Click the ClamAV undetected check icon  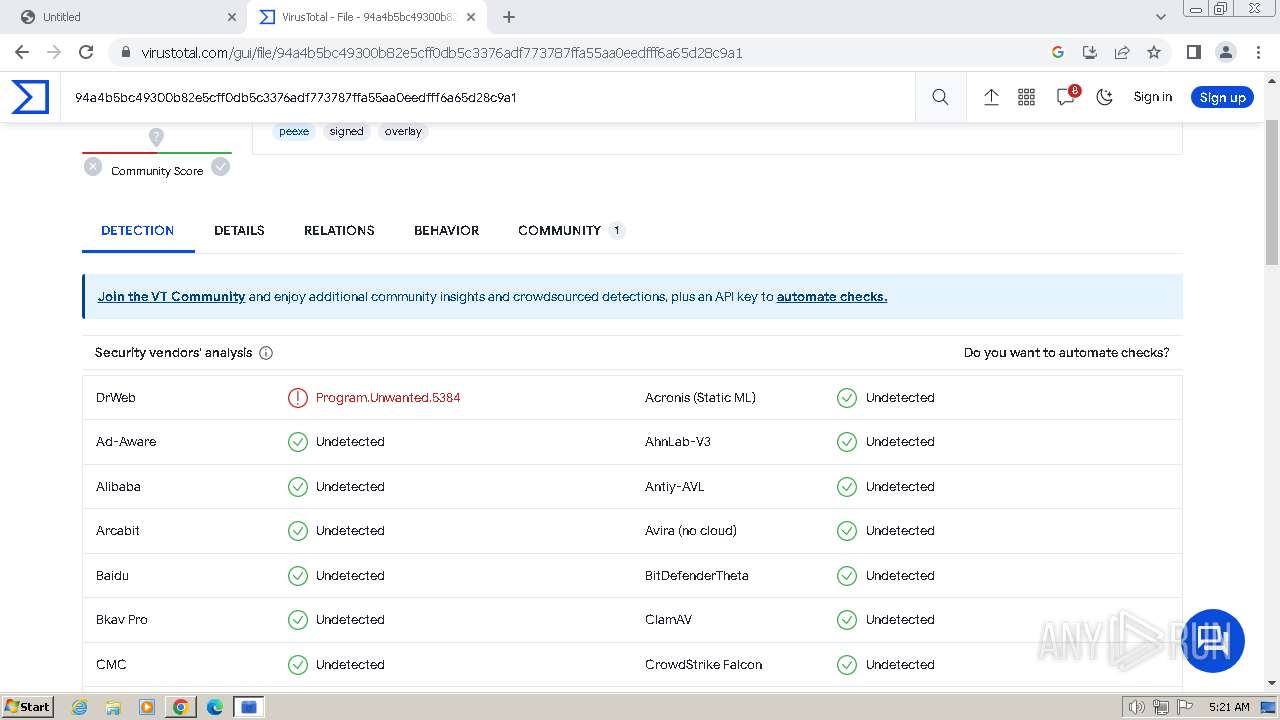(x=847, y=620)
